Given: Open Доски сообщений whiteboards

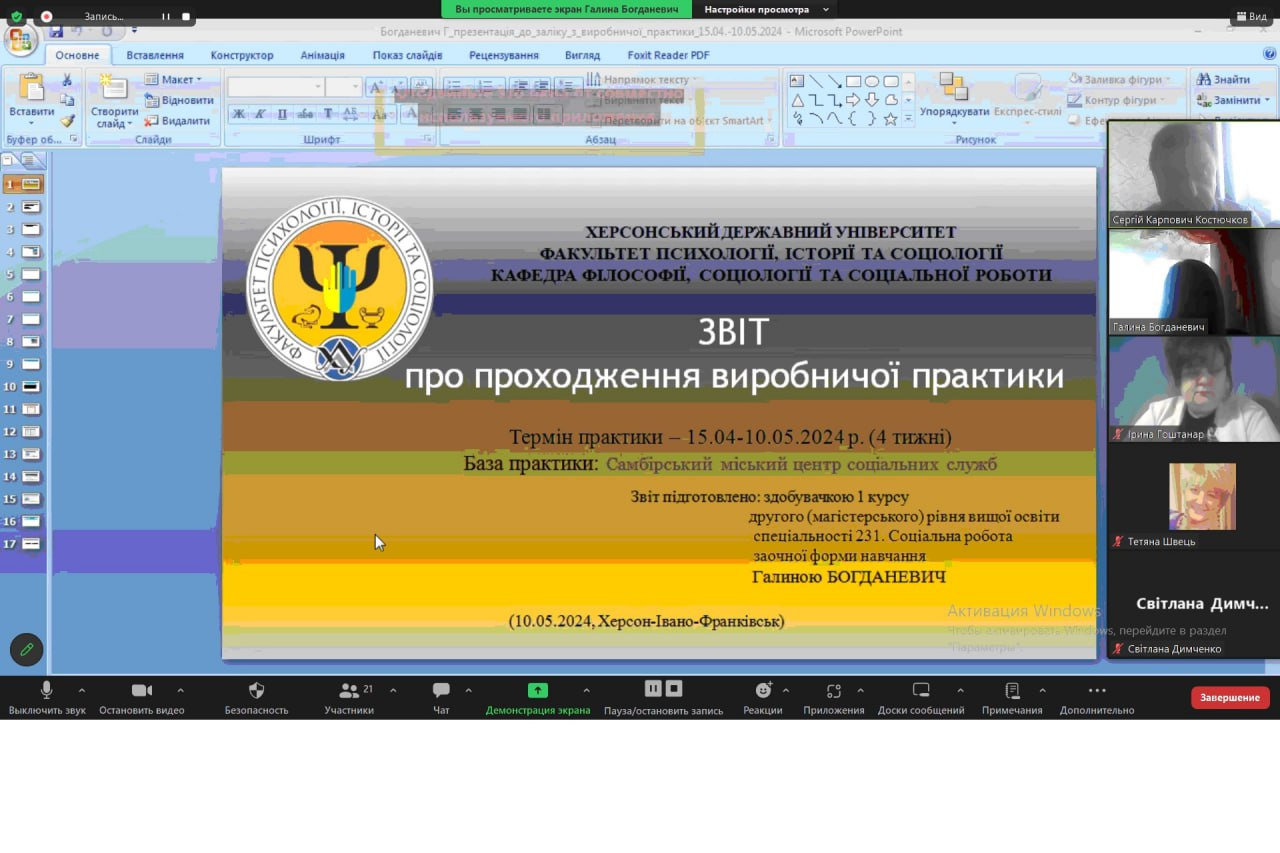Looking at the screenshot, I should pos(921,698).
